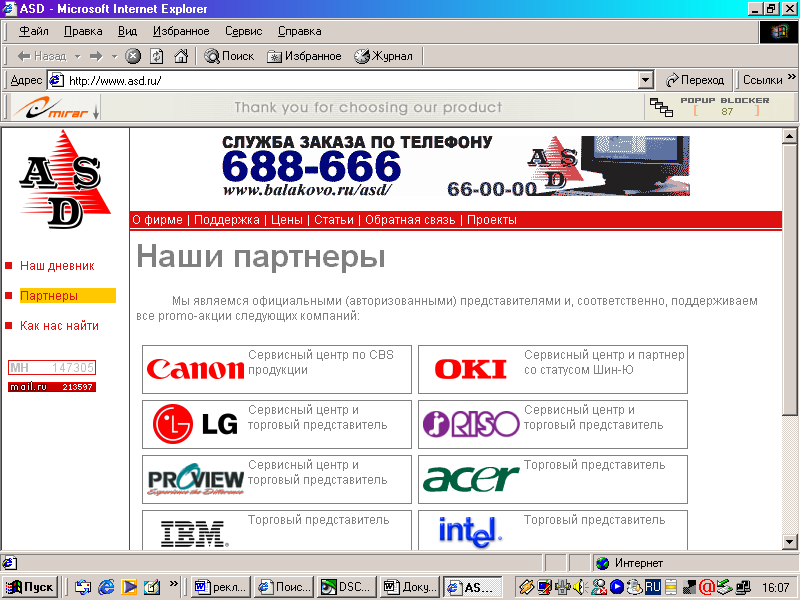Go back with the Назад arrow button

(x=42, y=56)
